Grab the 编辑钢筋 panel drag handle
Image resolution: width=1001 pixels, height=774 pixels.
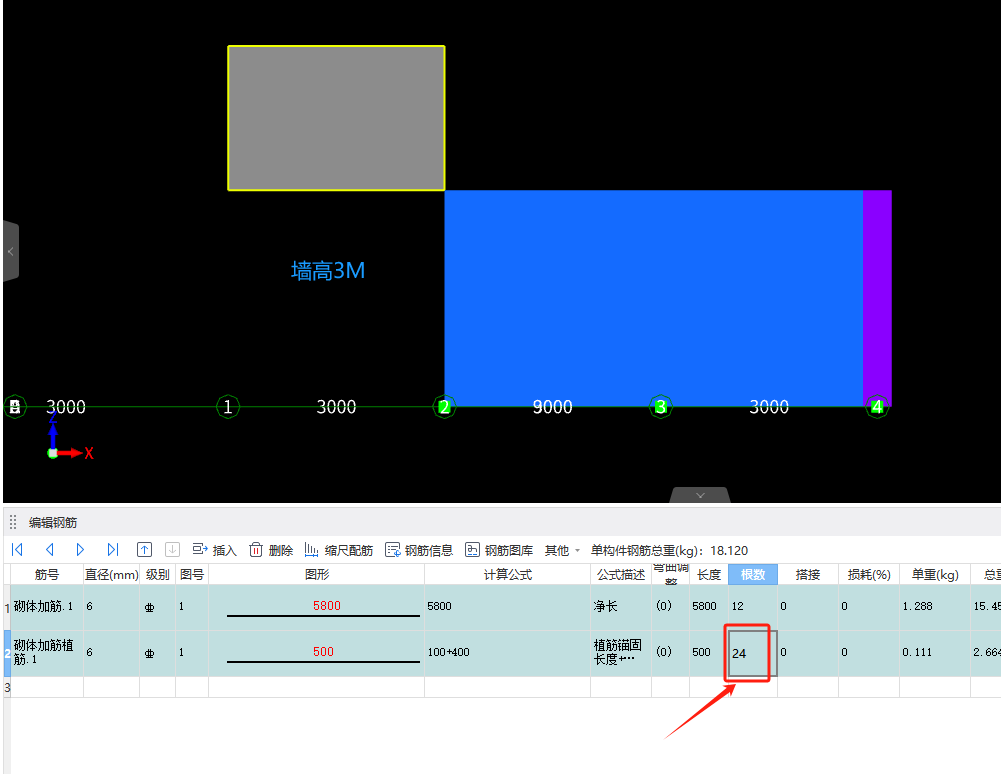13,522
